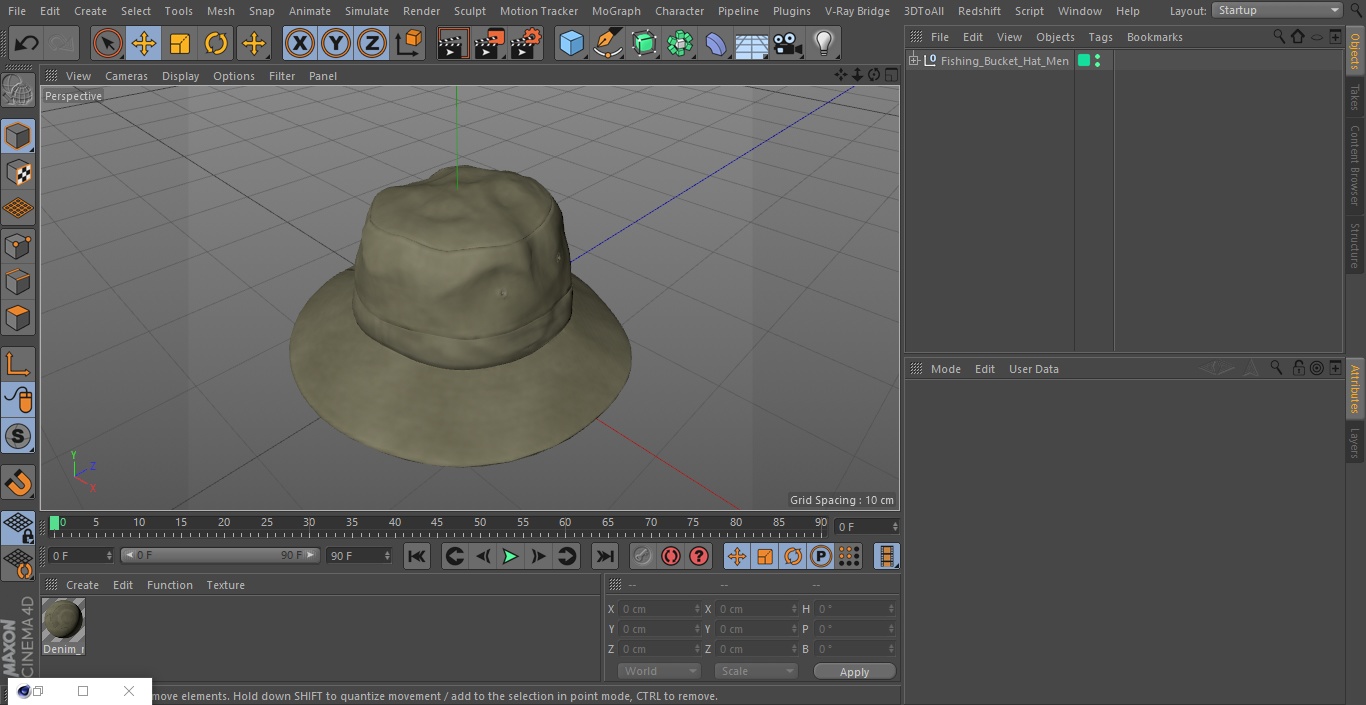Open the viewport Display menu
The width and height of the screenshot is (1366, 705).
pos(180,76)
